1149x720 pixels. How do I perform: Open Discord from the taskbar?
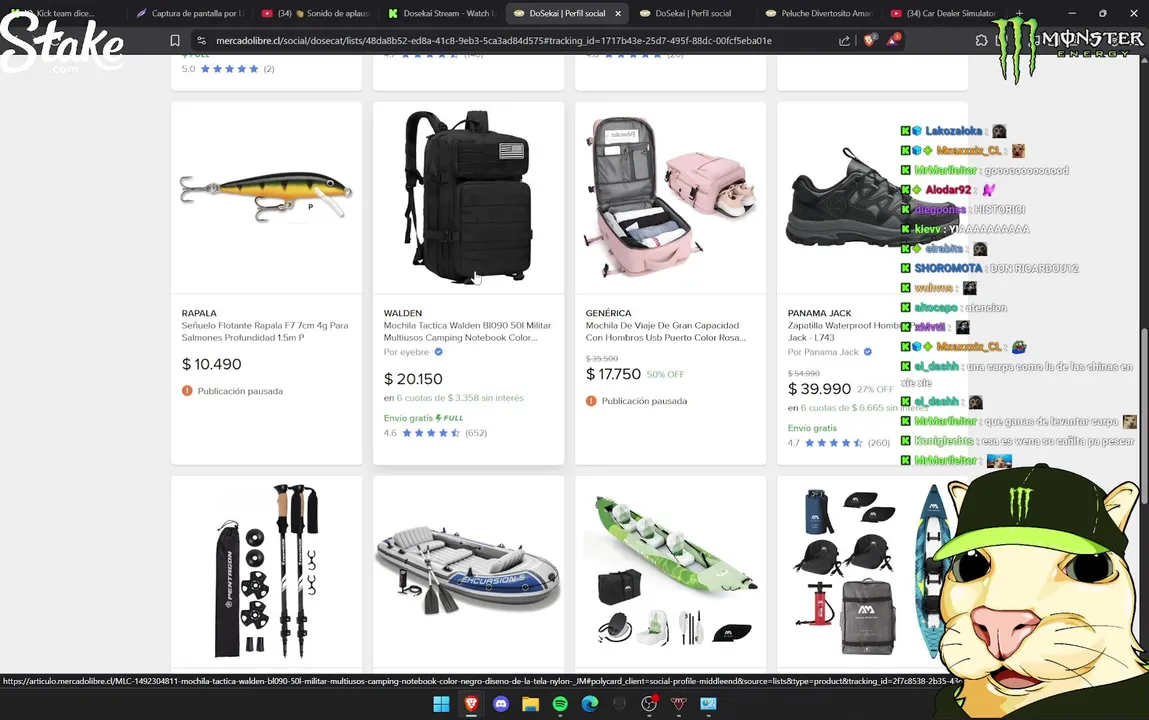[x=501, y=704]
